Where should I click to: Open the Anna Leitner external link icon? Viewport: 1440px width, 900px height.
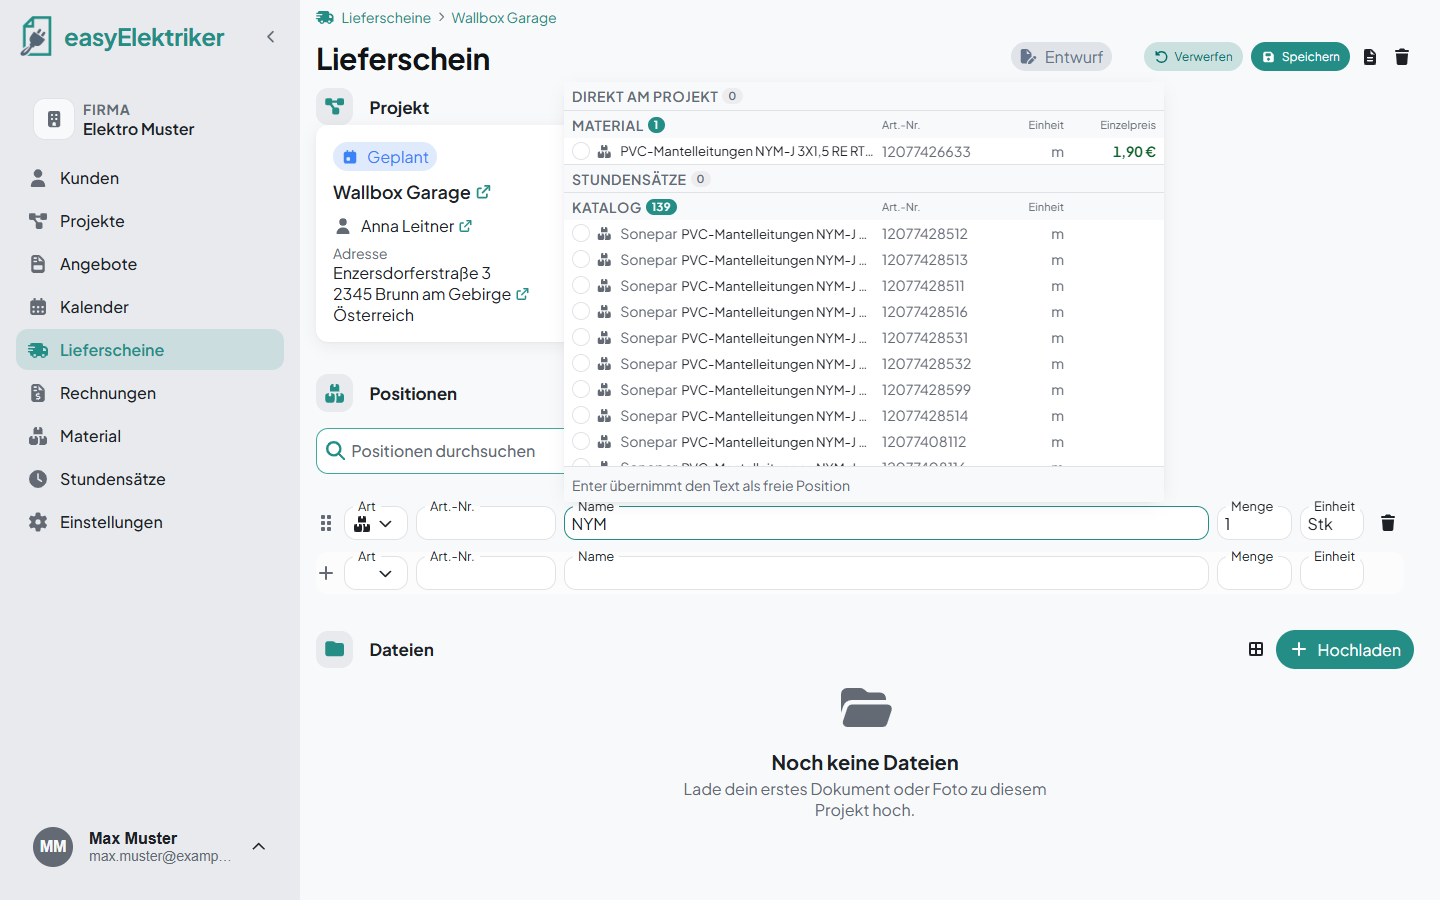[466, 226]
